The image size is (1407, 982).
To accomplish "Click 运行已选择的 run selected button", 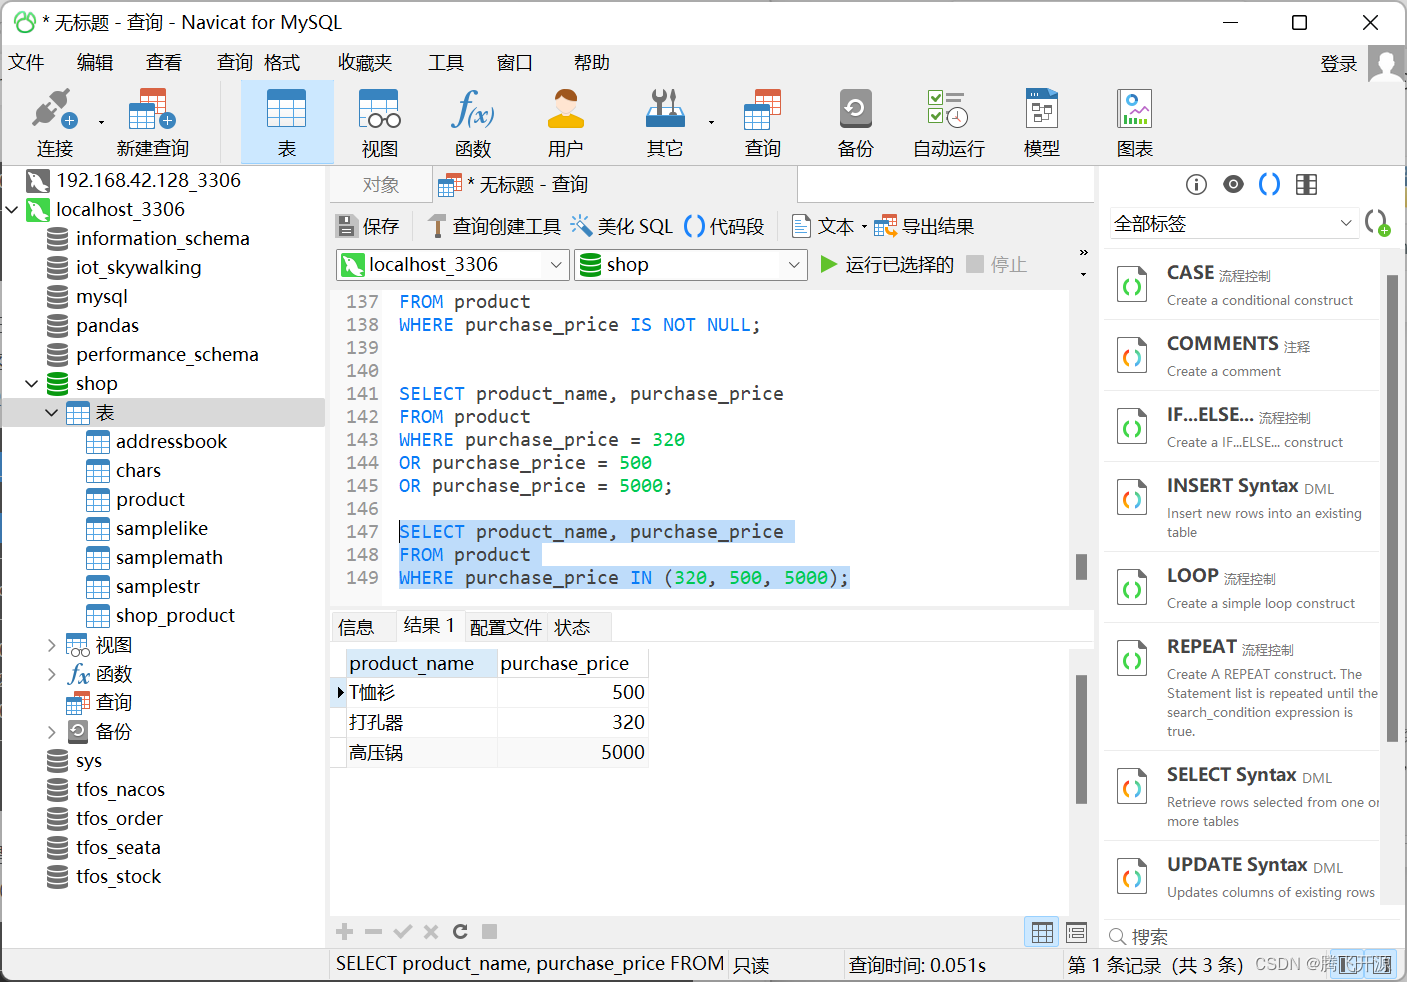I will [x=887, y=265].
